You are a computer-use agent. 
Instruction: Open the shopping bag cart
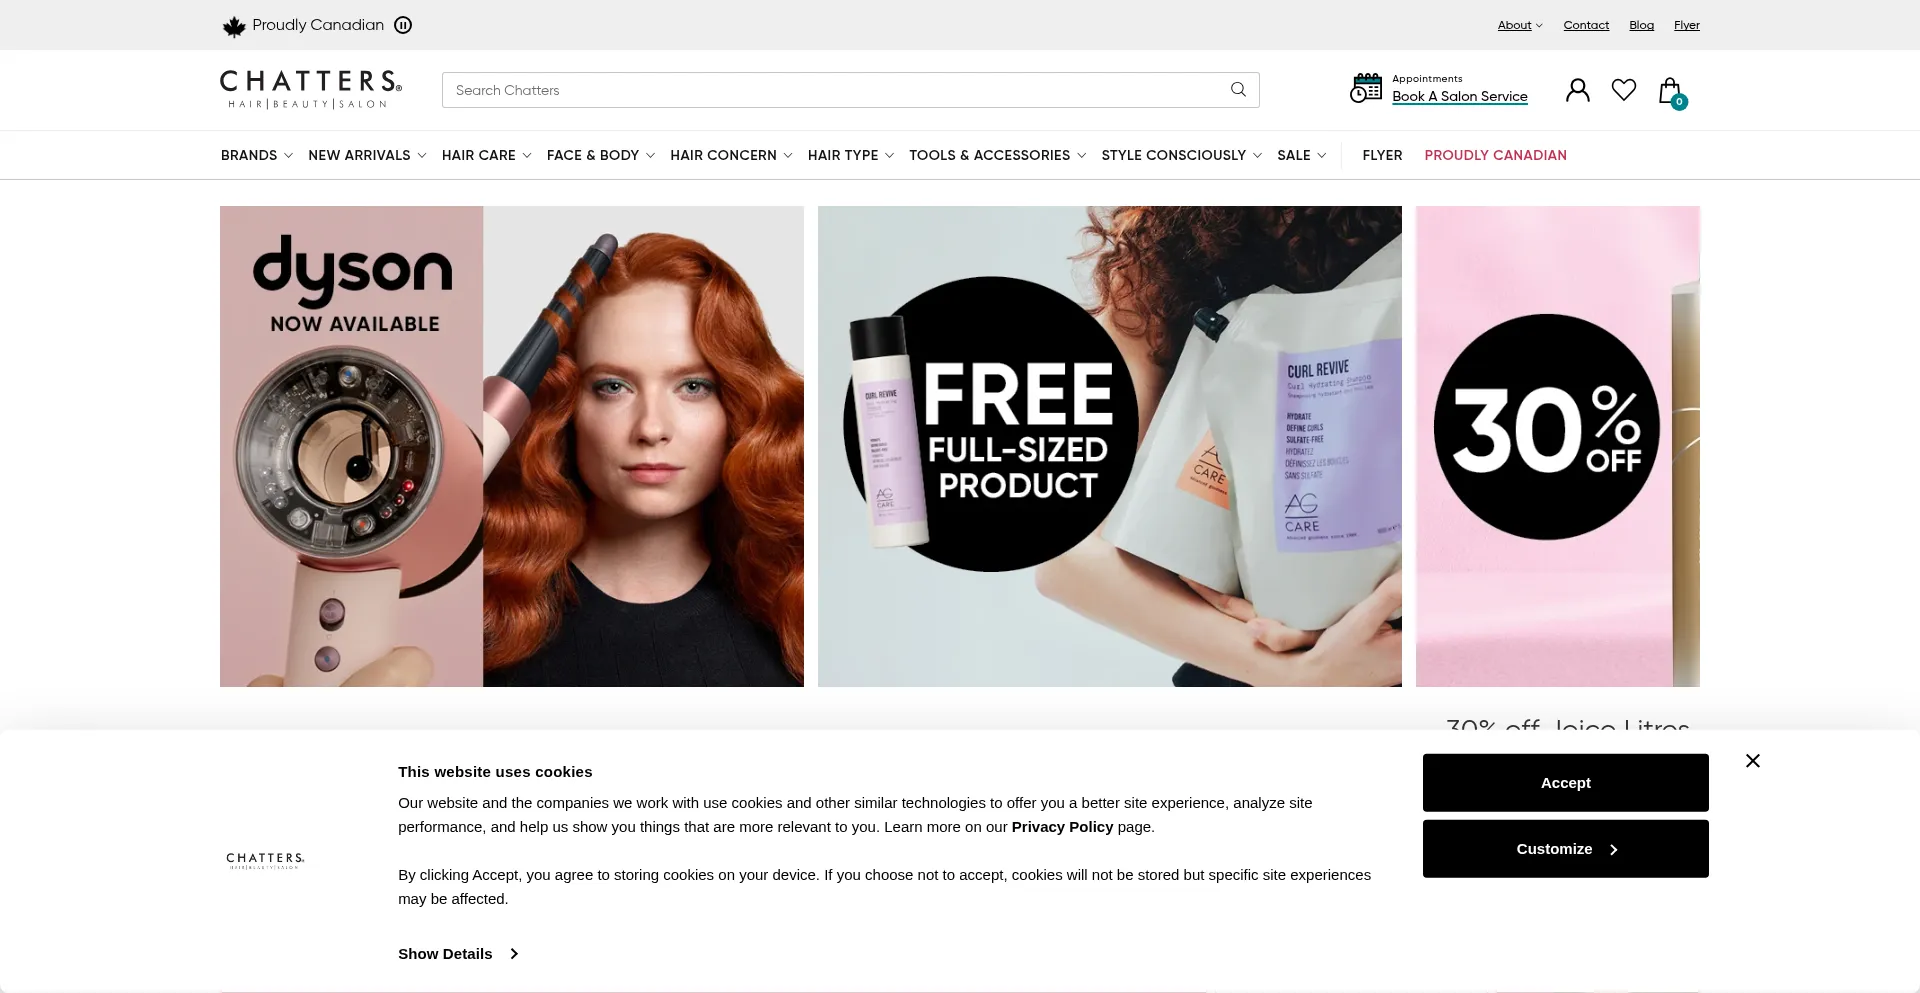1670,92
